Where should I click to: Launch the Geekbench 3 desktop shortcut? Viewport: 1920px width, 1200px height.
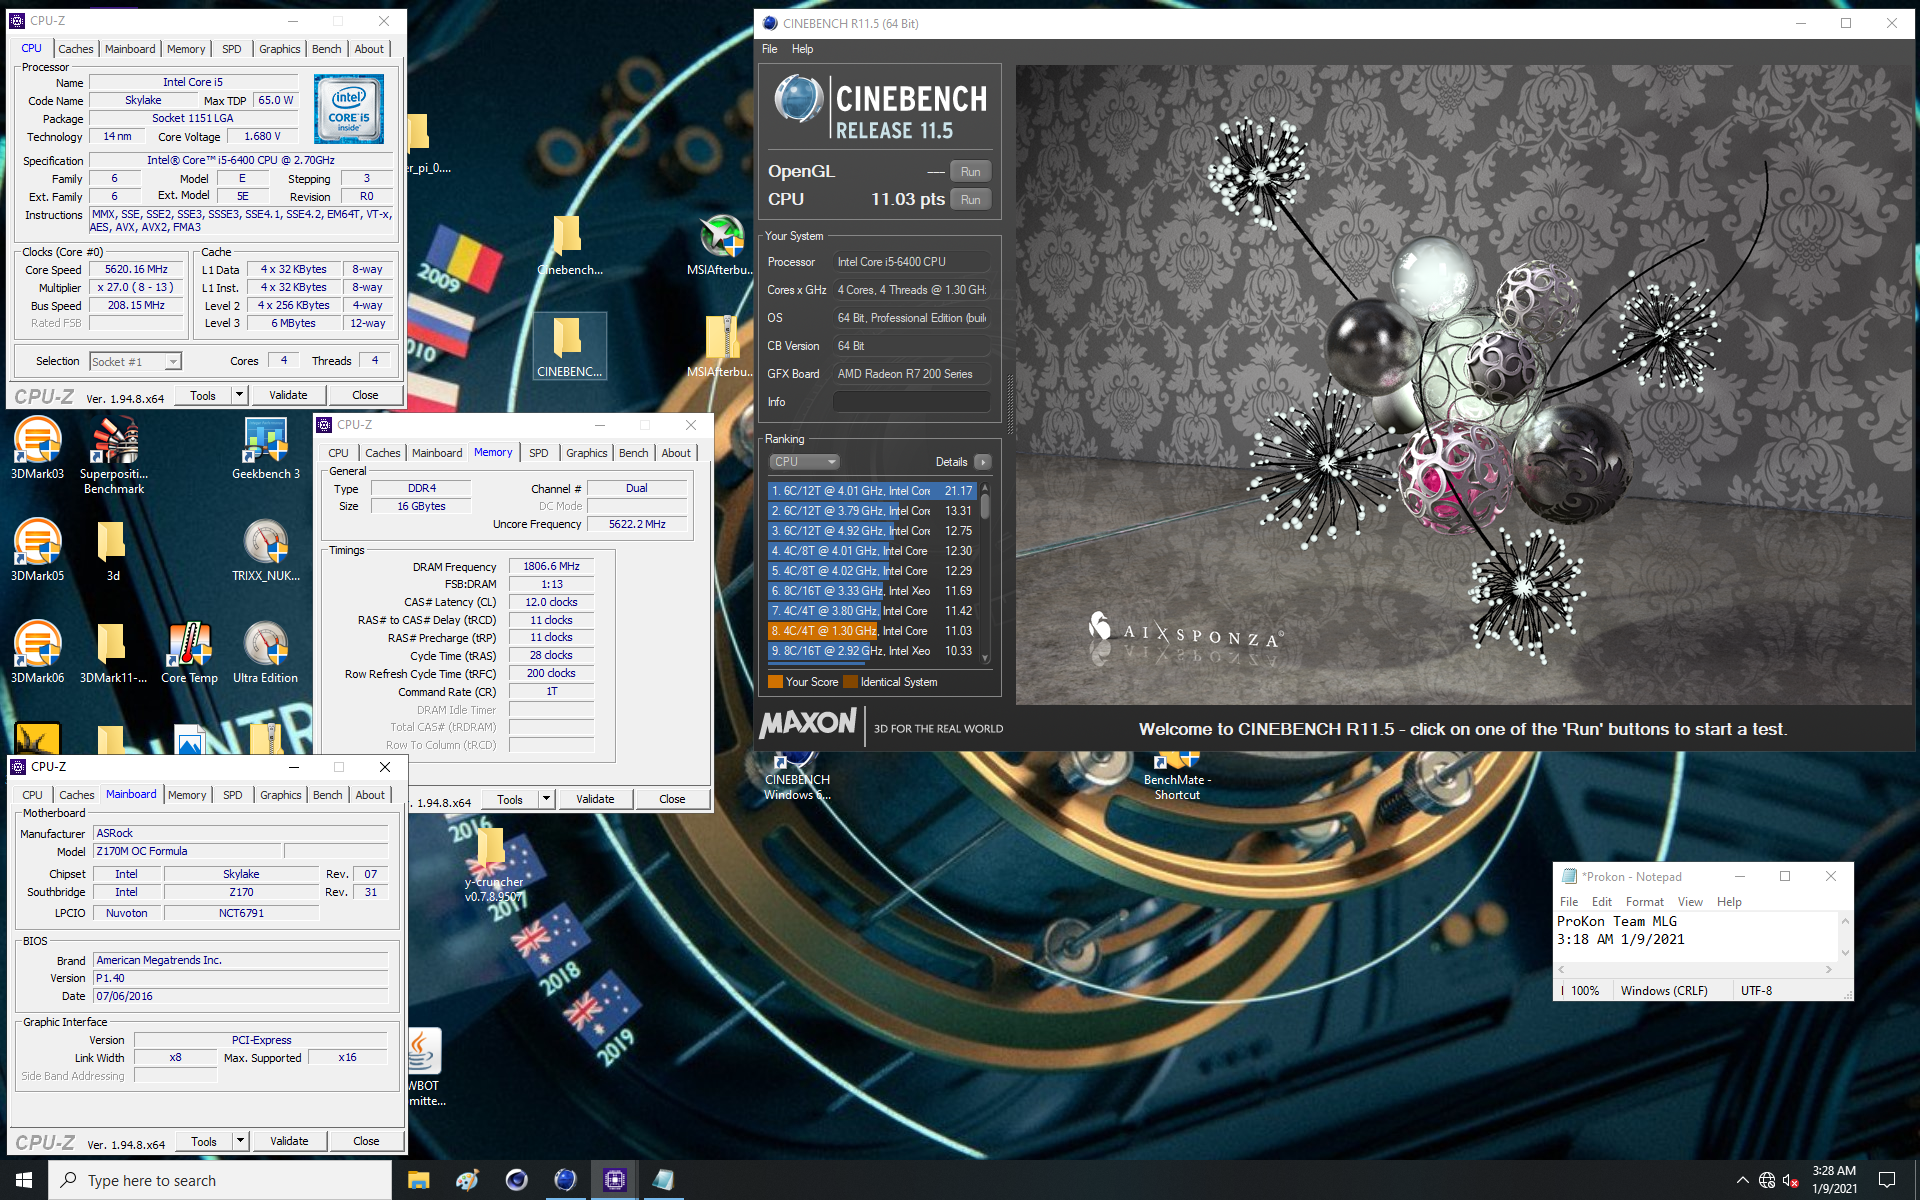point(266,448)
